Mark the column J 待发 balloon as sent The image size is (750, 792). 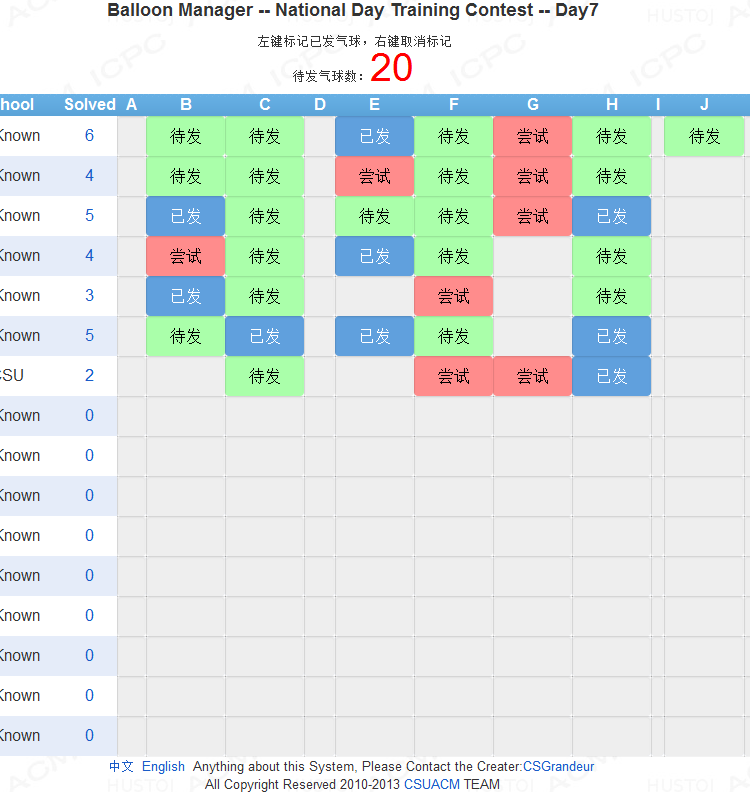[x=704, y=136]
